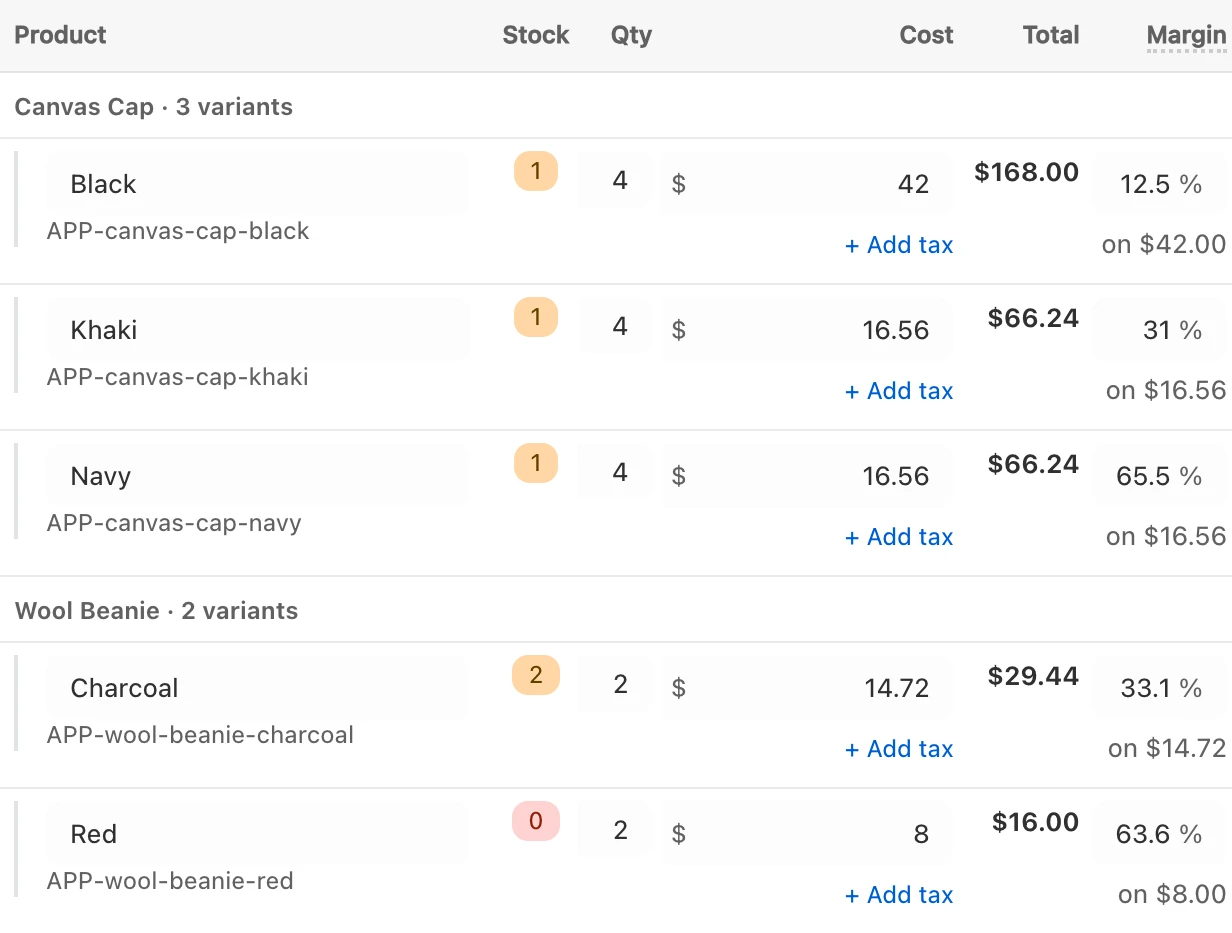Click Red beanie stock badge showing 0
1232x933 pixels.
pos(536,821)
